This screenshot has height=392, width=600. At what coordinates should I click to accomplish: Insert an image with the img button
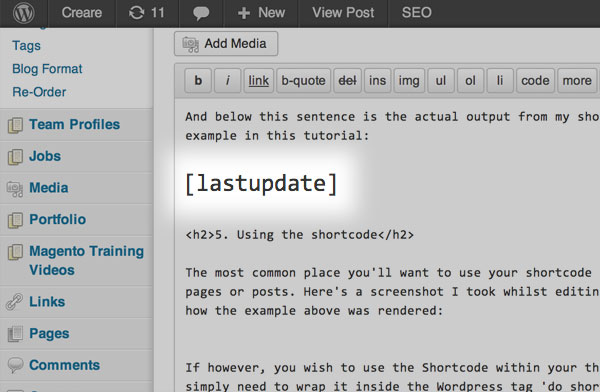409,81
